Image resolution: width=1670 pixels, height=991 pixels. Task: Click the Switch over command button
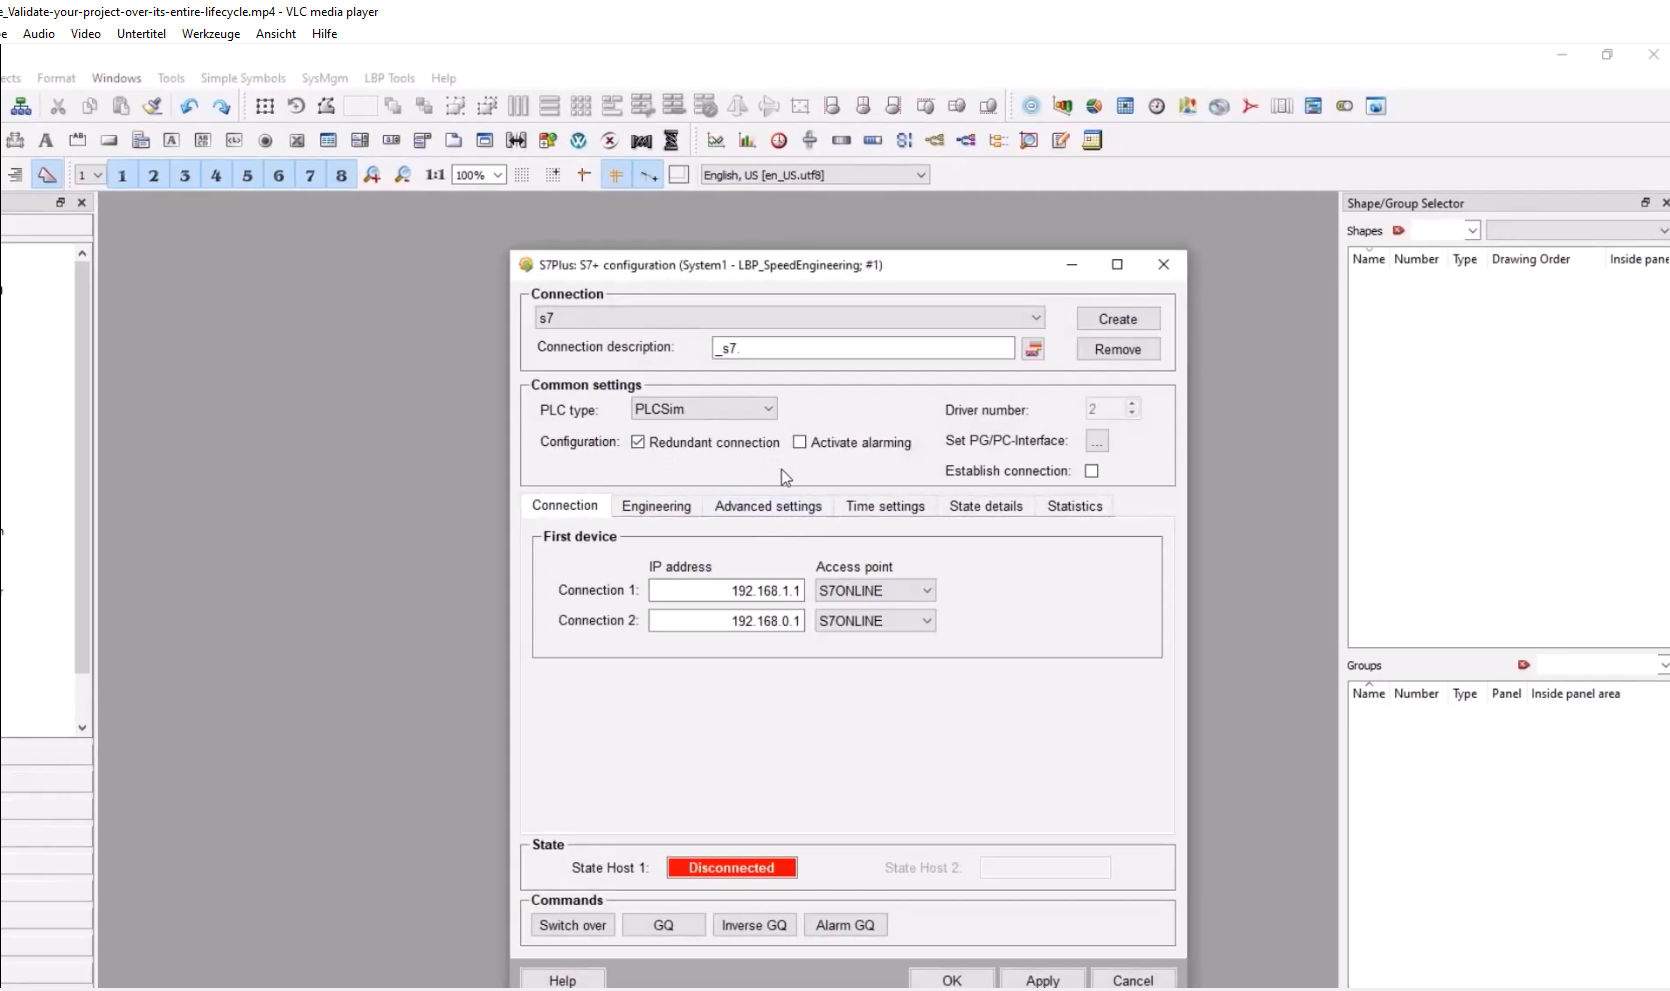(x=573, y=925)
